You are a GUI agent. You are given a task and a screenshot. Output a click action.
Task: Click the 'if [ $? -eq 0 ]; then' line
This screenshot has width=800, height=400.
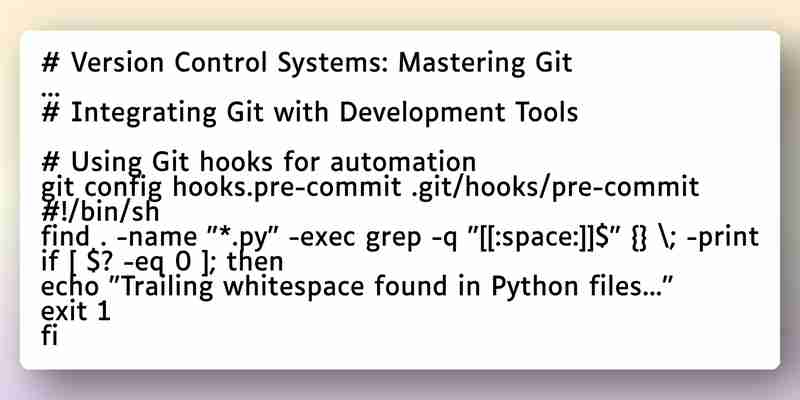(162, 262)
